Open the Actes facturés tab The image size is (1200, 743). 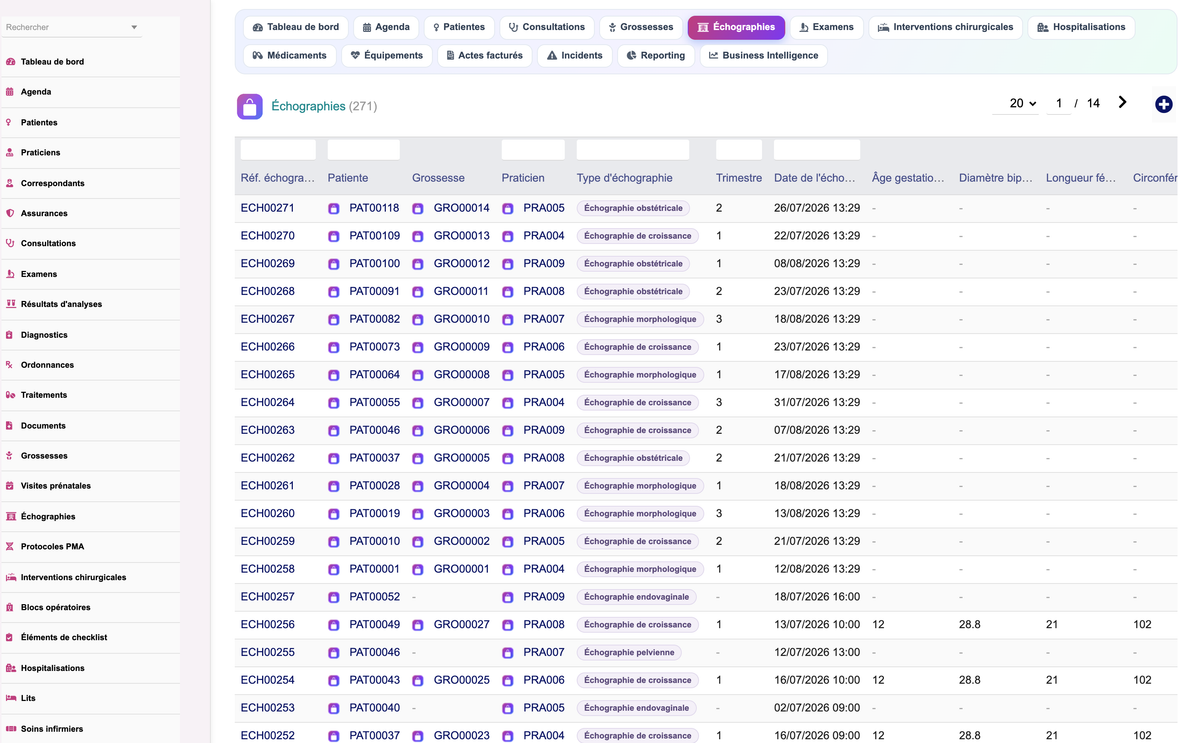coord(484,55)
